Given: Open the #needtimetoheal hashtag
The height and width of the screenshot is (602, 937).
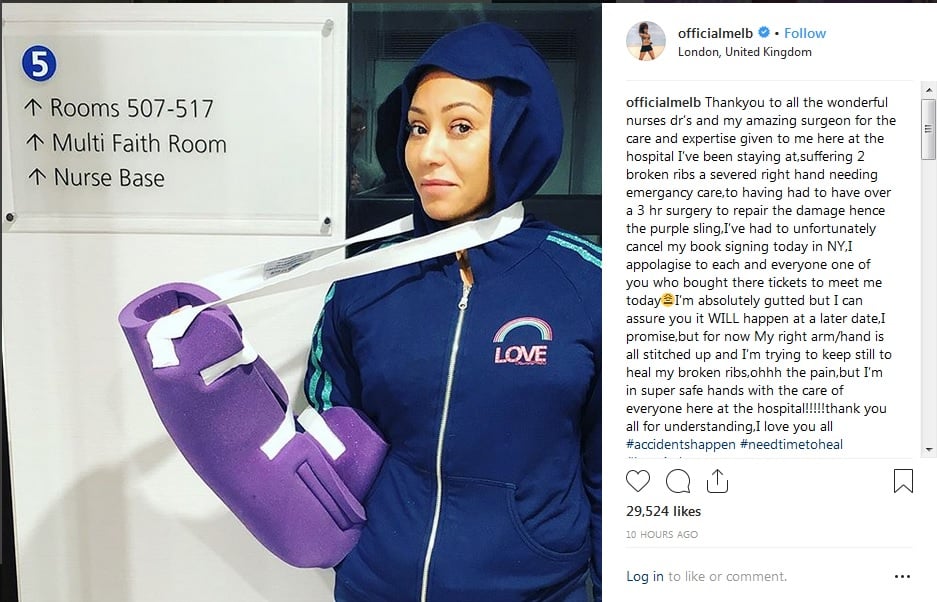Looking at the screenshot, I should (791, 444).
